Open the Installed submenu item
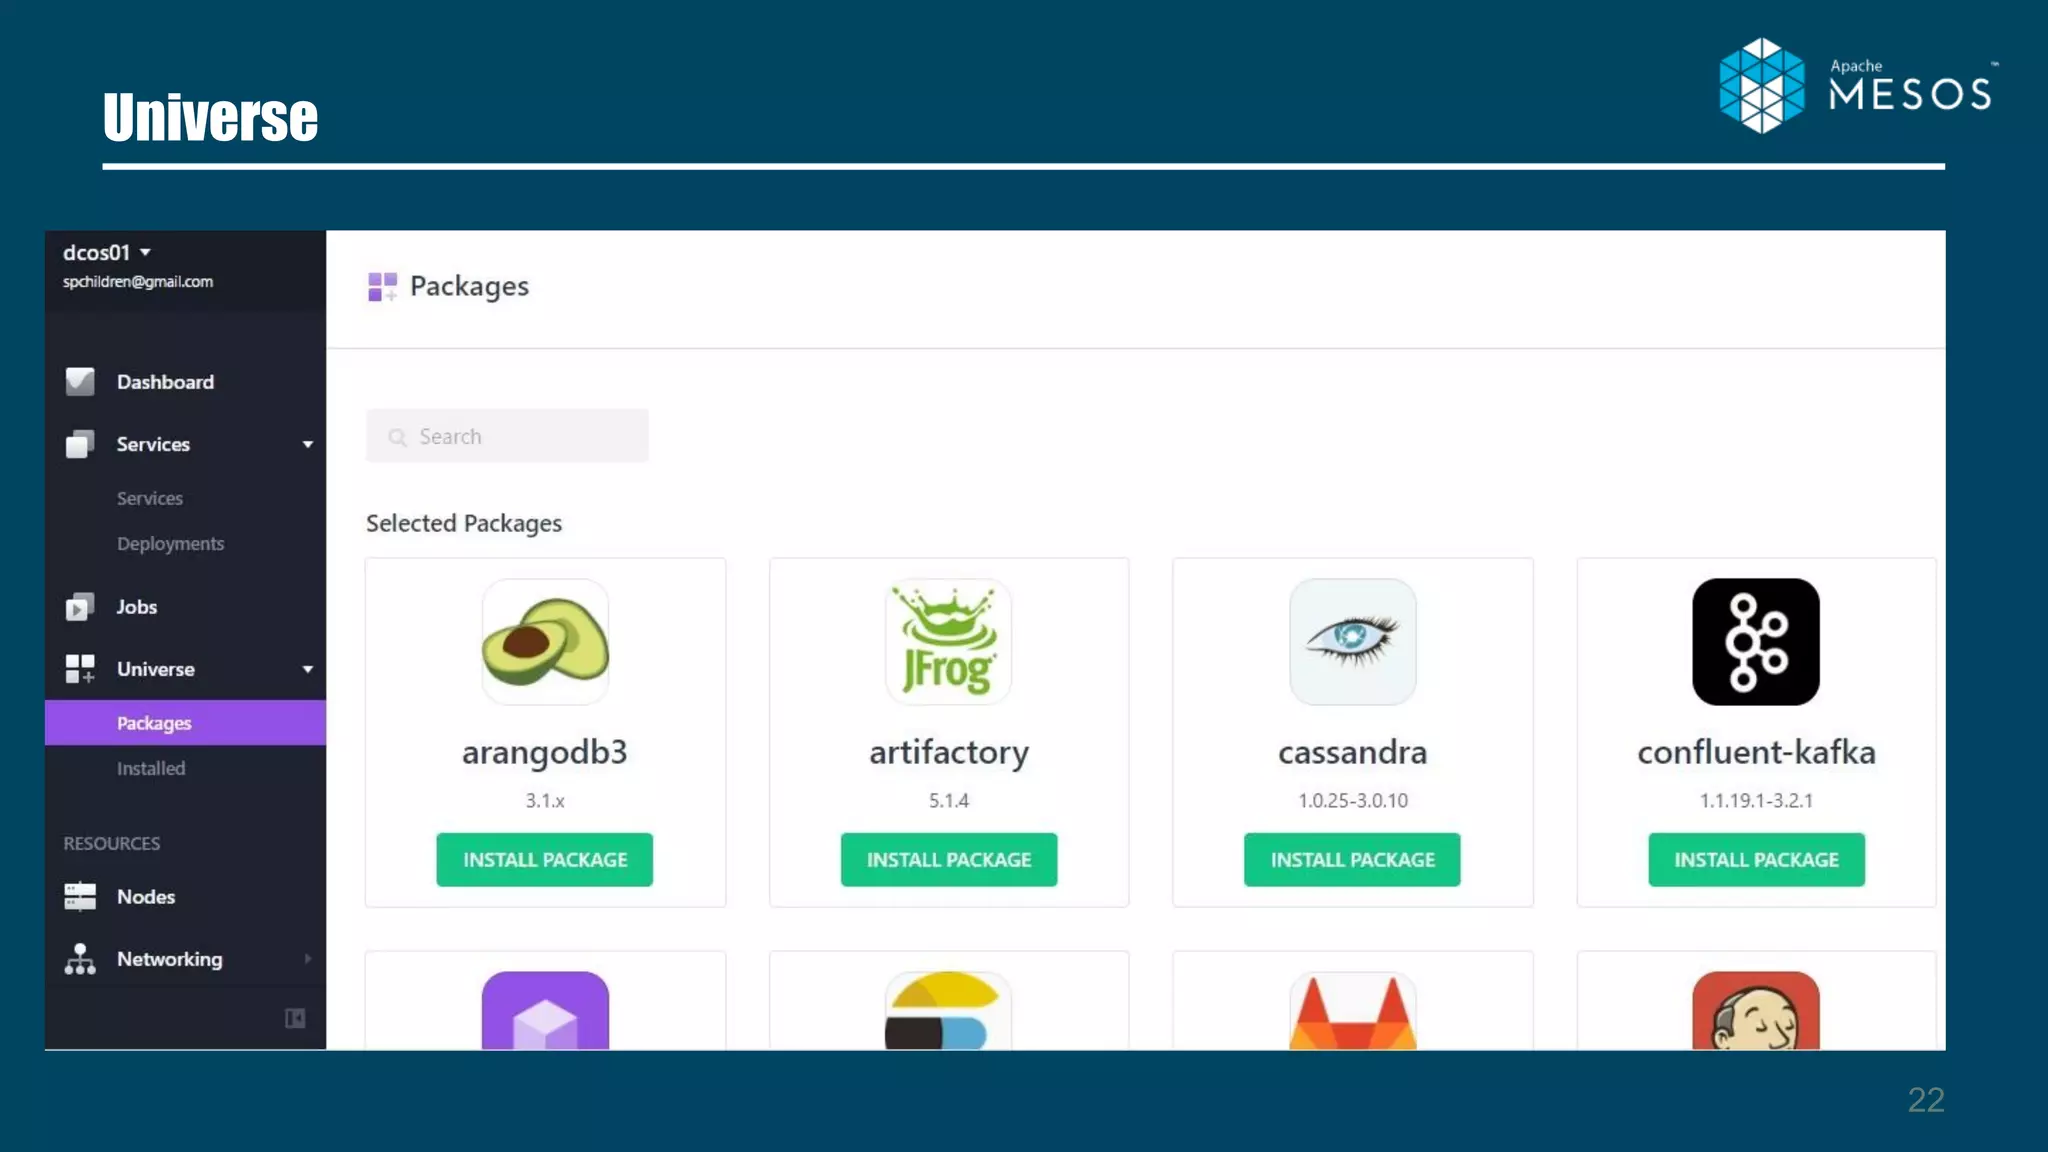 click(151, 769)
